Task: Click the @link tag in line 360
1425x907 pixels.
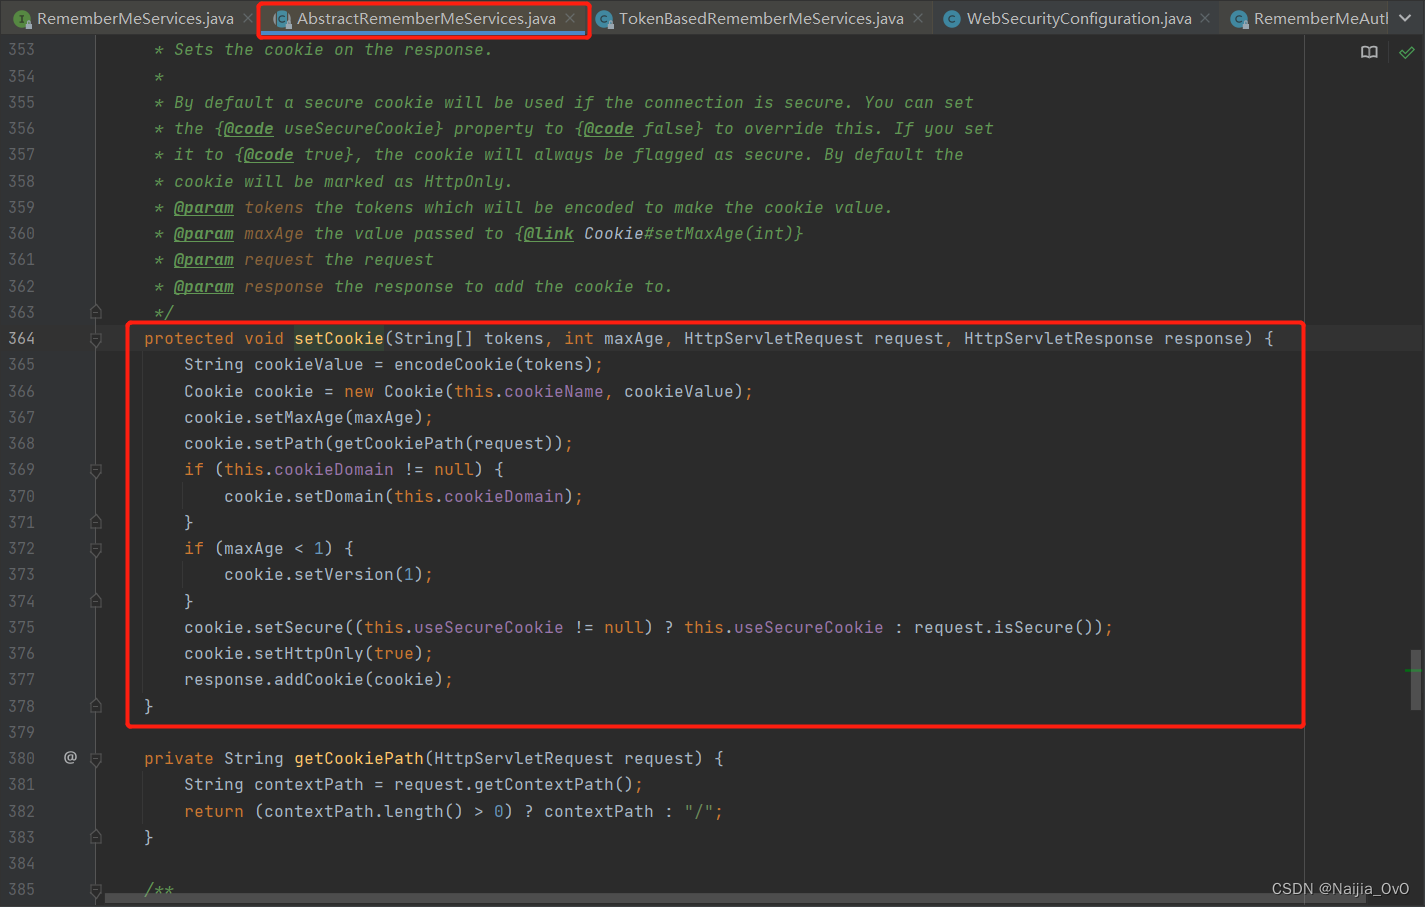Action: [x=549, y=233]
